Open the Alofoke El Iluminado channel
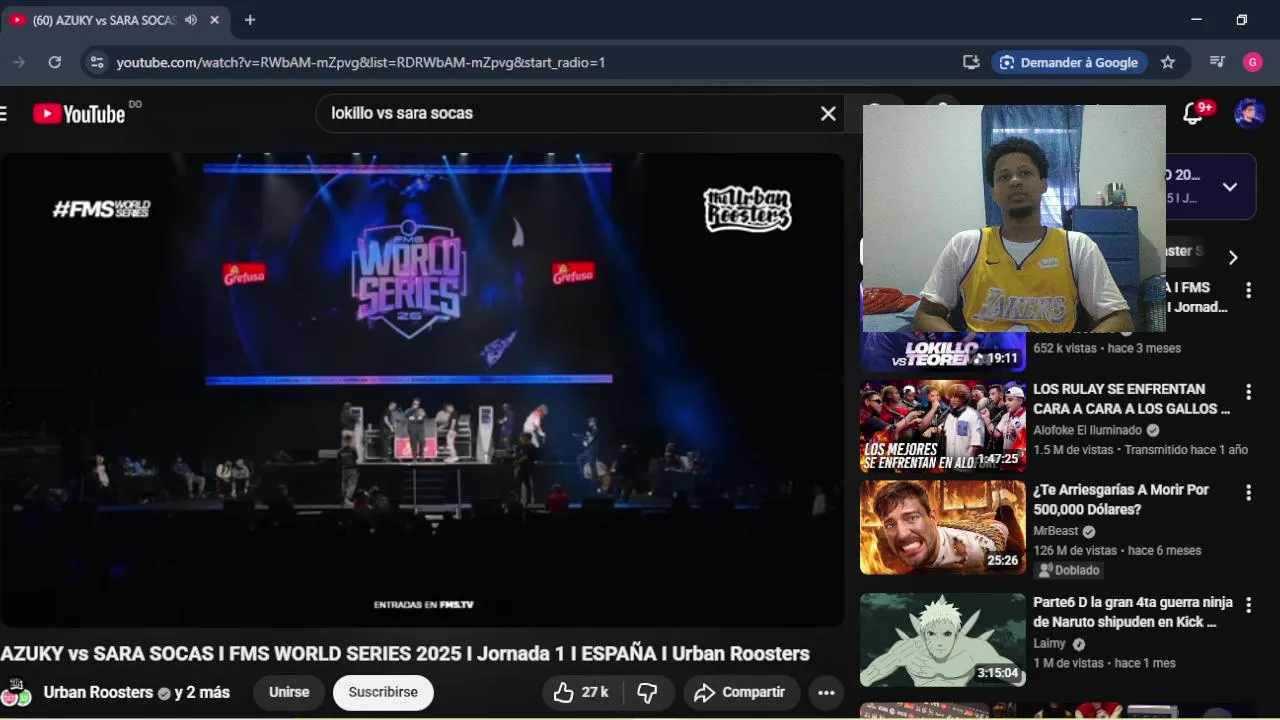 (x=1088, y=430)
